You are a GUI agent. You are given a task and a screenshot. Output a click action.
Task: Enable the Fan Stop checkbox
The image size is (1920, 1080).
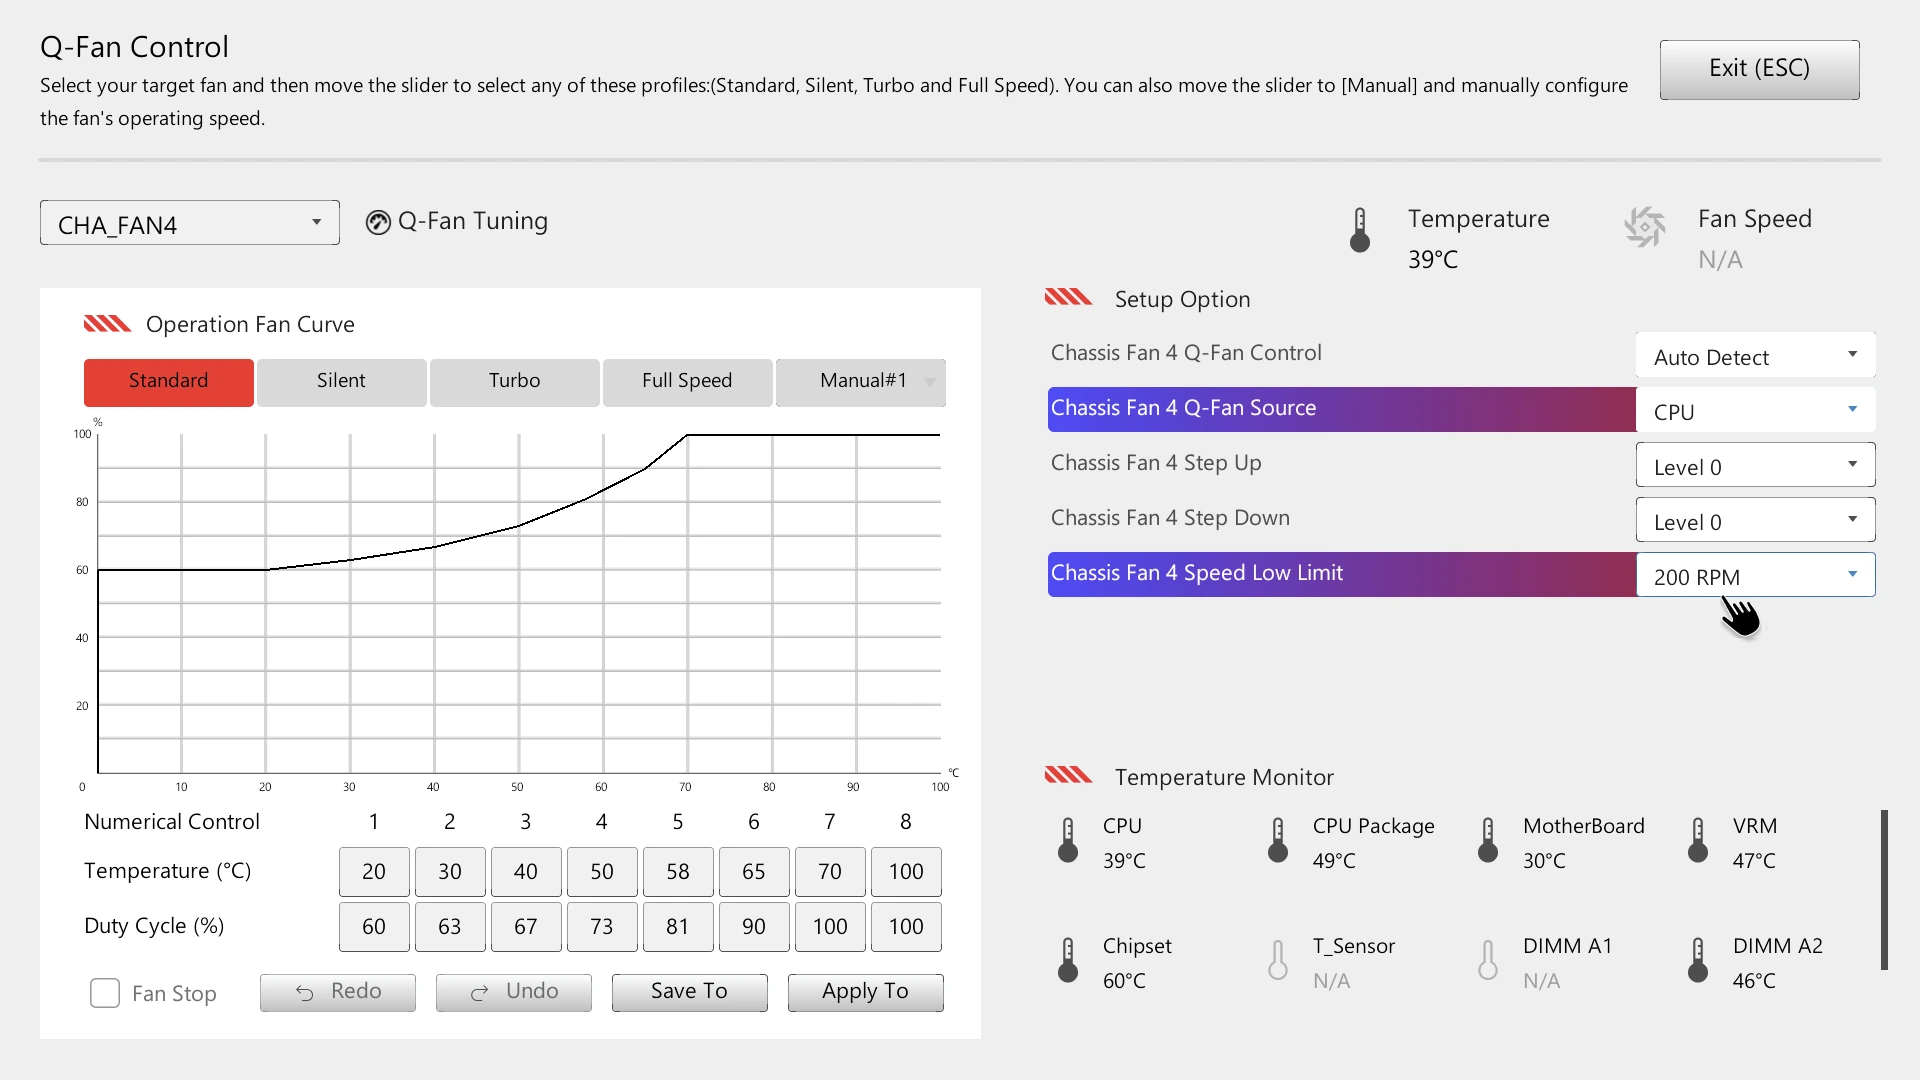[x=105, y=993]
